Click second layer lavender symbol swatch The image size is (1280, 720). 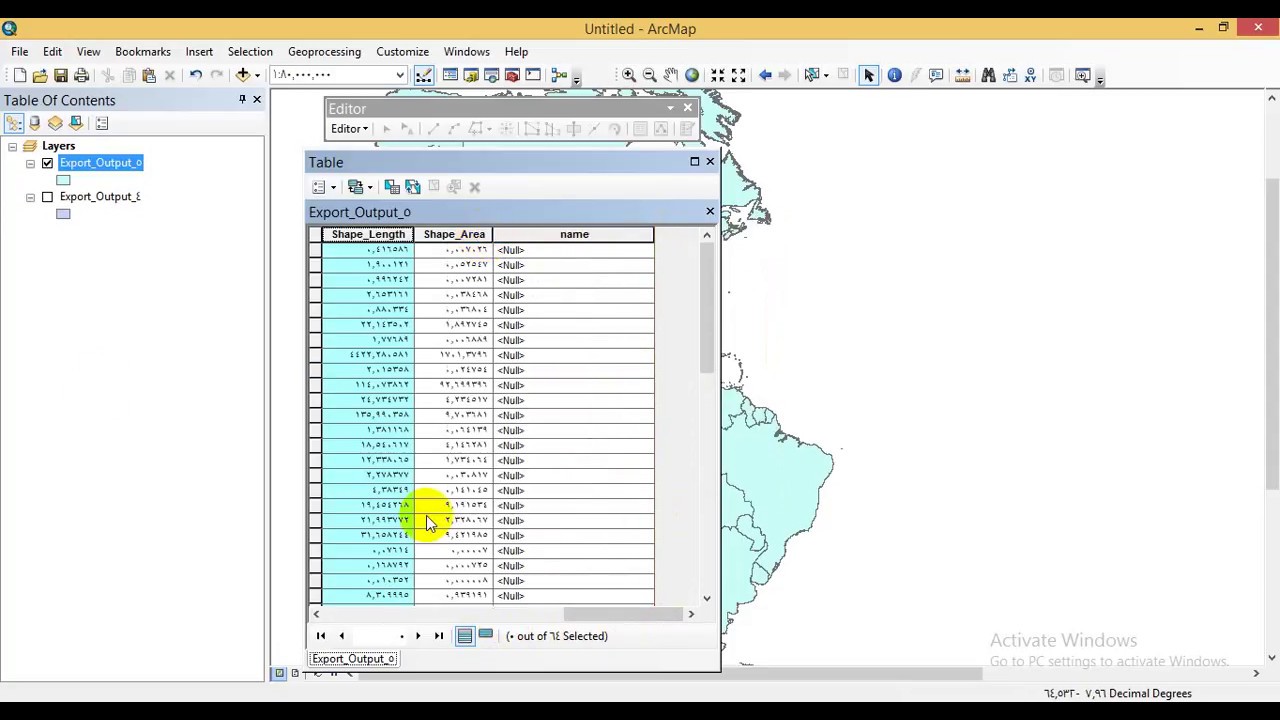pyautogui.click(x=63, y=214)
